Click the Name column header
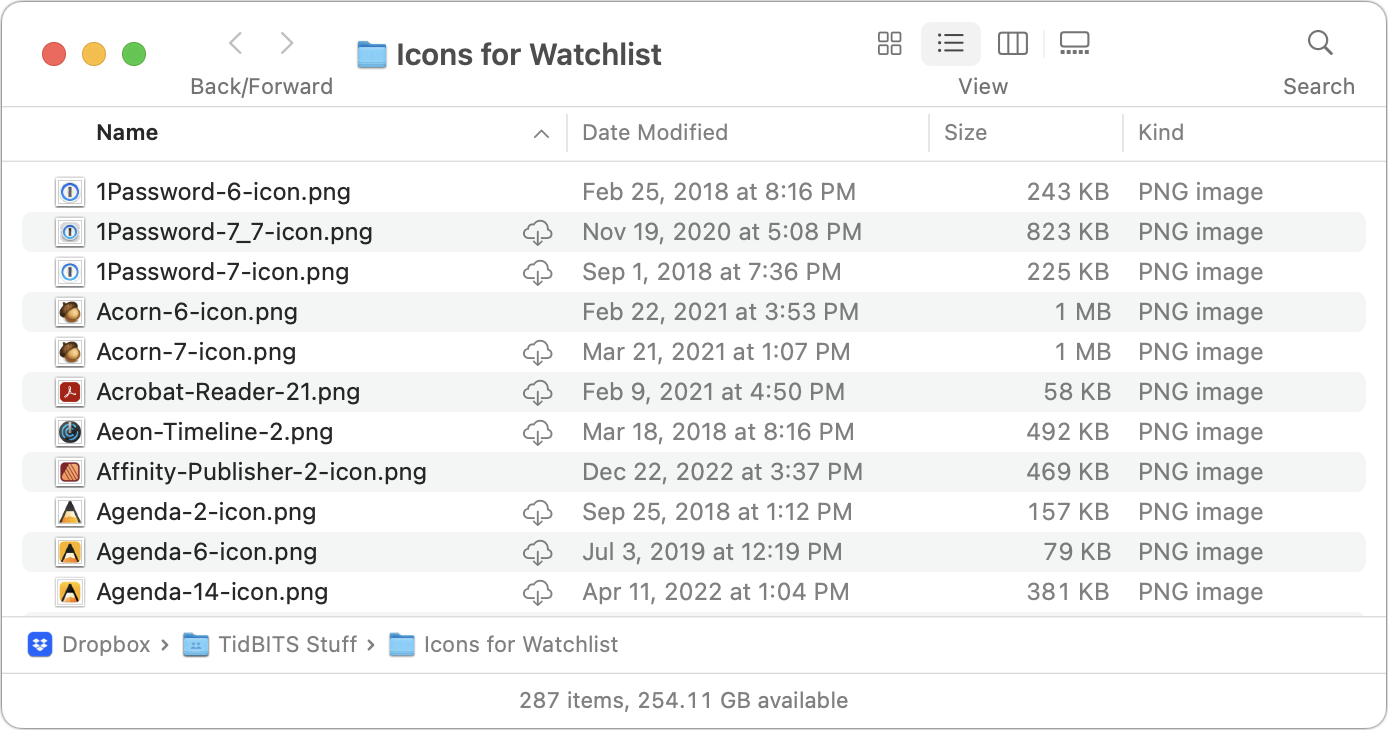Viewport: 1388px width, 730px height. [x=127, y=133]
